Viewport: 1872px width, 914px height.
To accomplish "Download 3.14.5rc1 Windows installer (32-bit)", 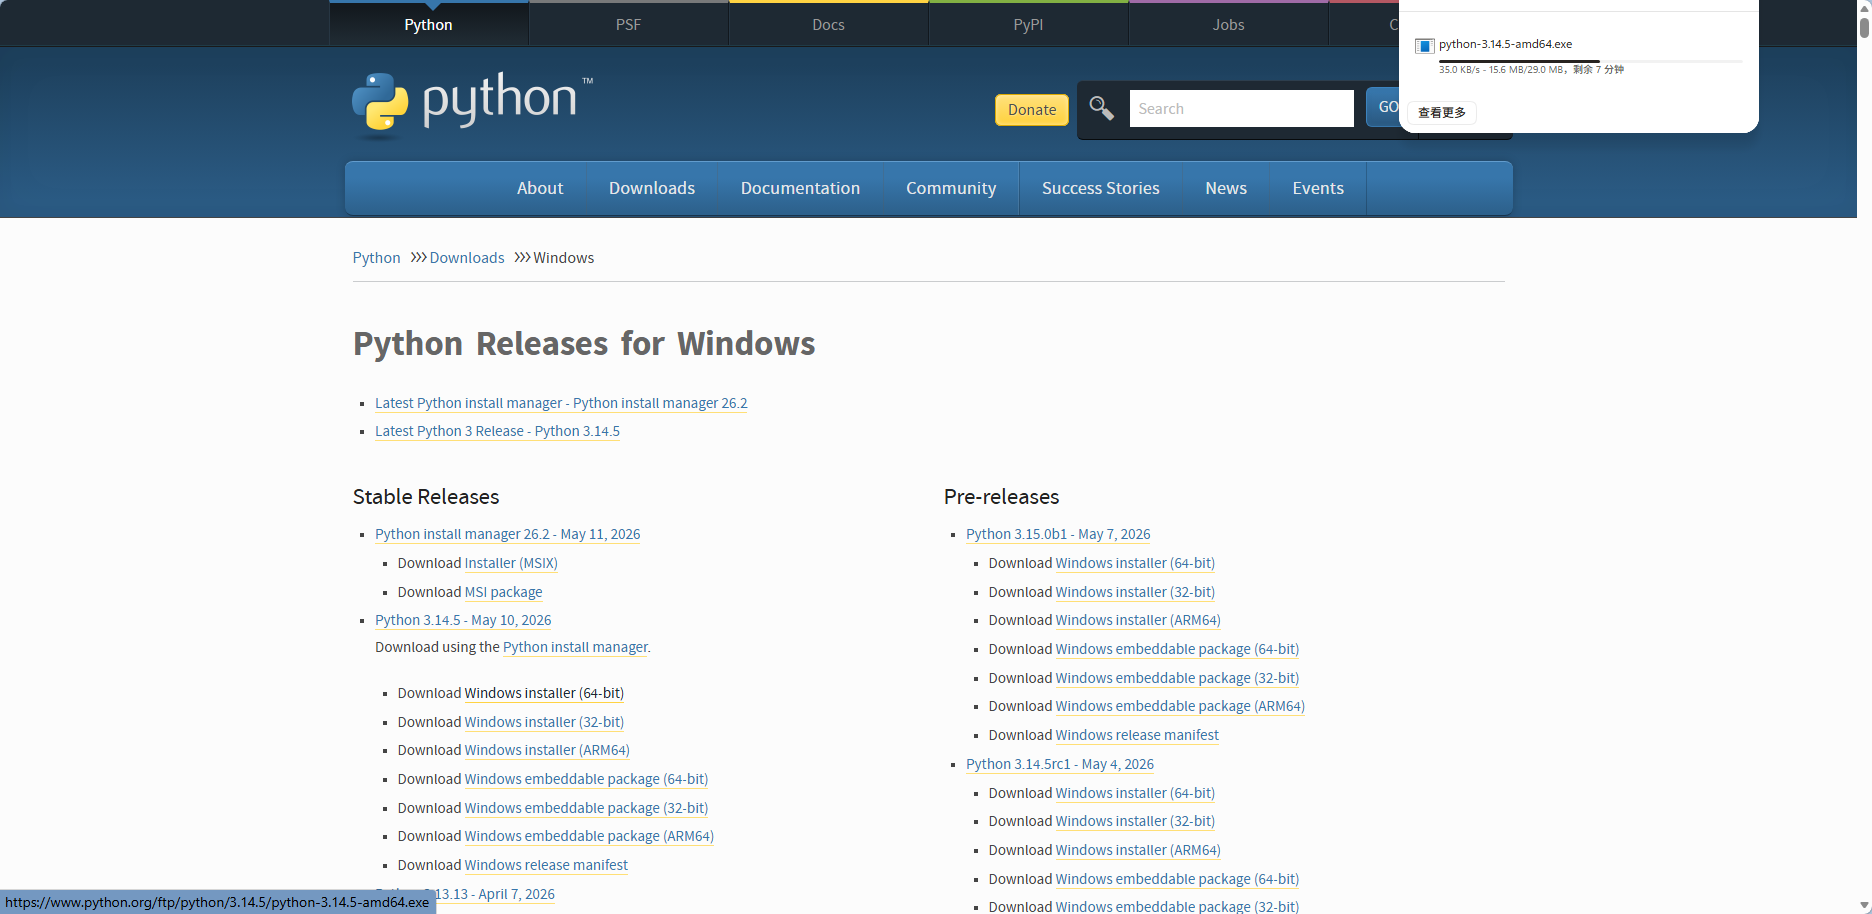I will pyautogui.click(x=1135, y=821).
